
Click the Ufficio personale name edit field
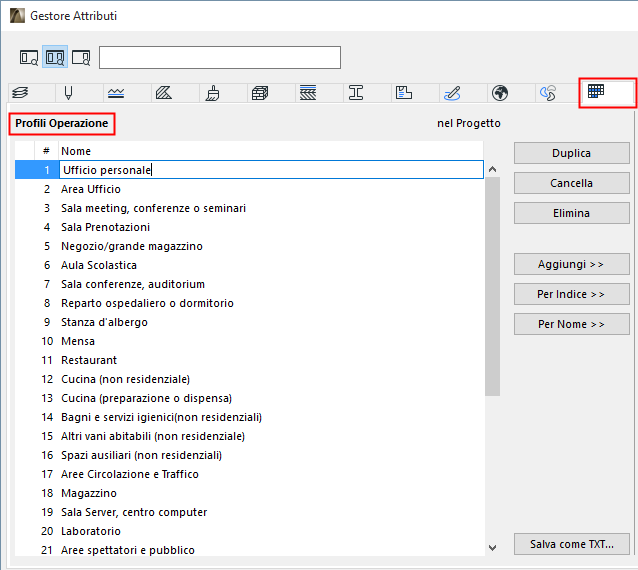[x=271, y=170]
